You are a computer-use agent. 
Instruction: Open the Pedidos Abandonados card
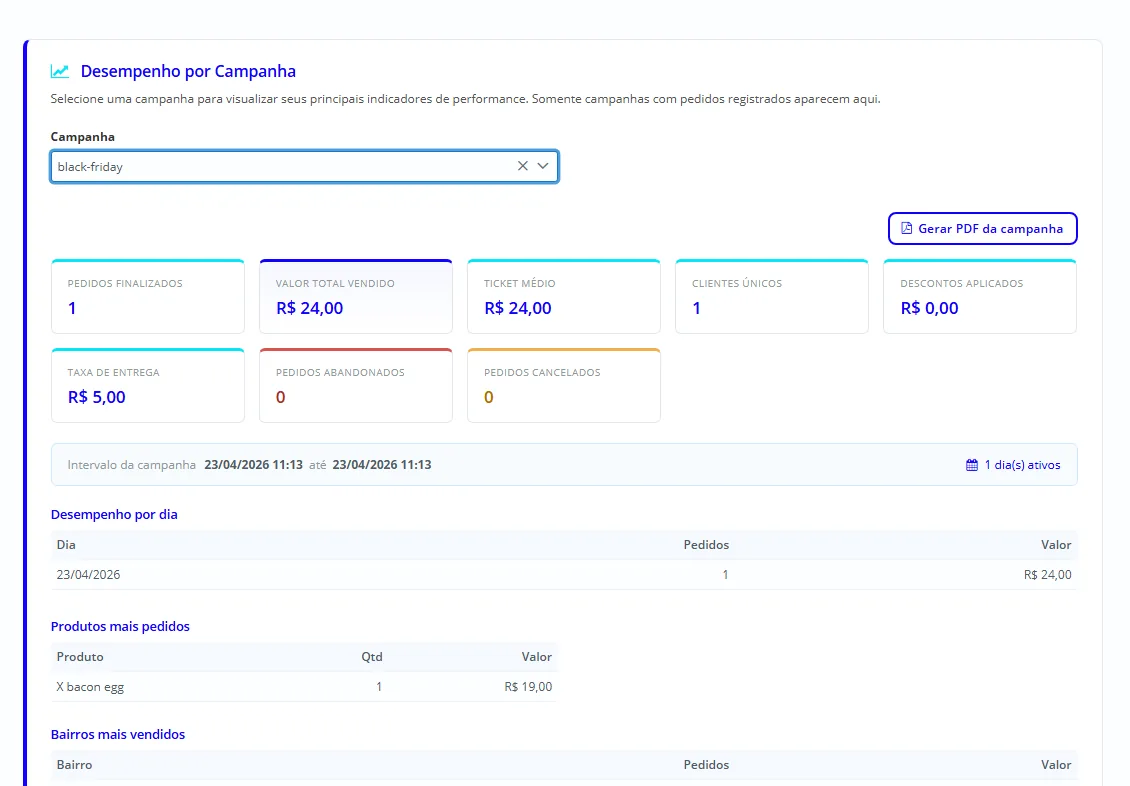click(x=356, y=385)
